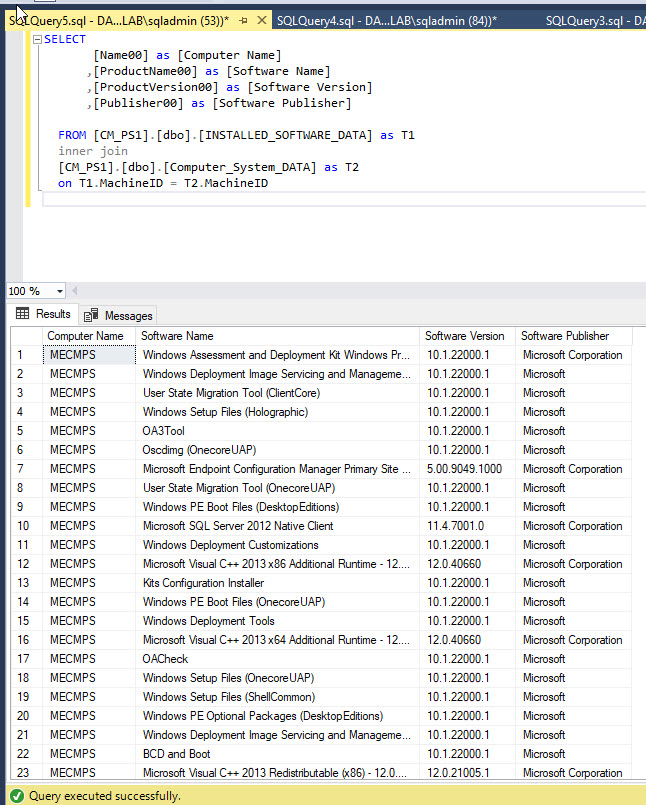
Task: Click the Software Publisher column header
Action: pos(565,336)
